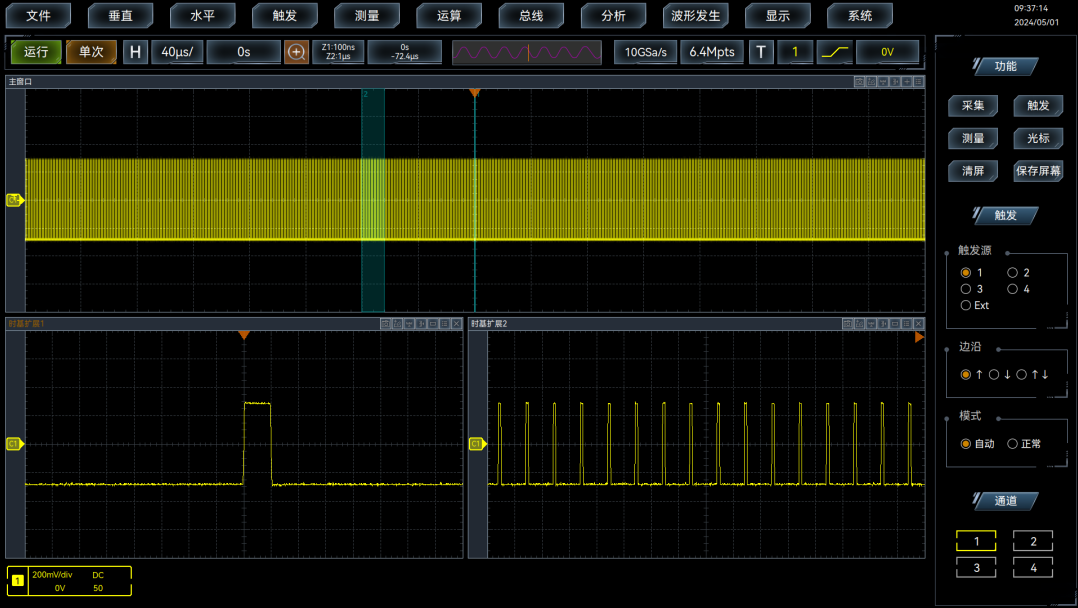The width and height of the screenshot is (1078, 608).
Task: Click the annotate chart icon in 时基扩展2 title bar
Action: pyautogui.click(x=859, y=323)
